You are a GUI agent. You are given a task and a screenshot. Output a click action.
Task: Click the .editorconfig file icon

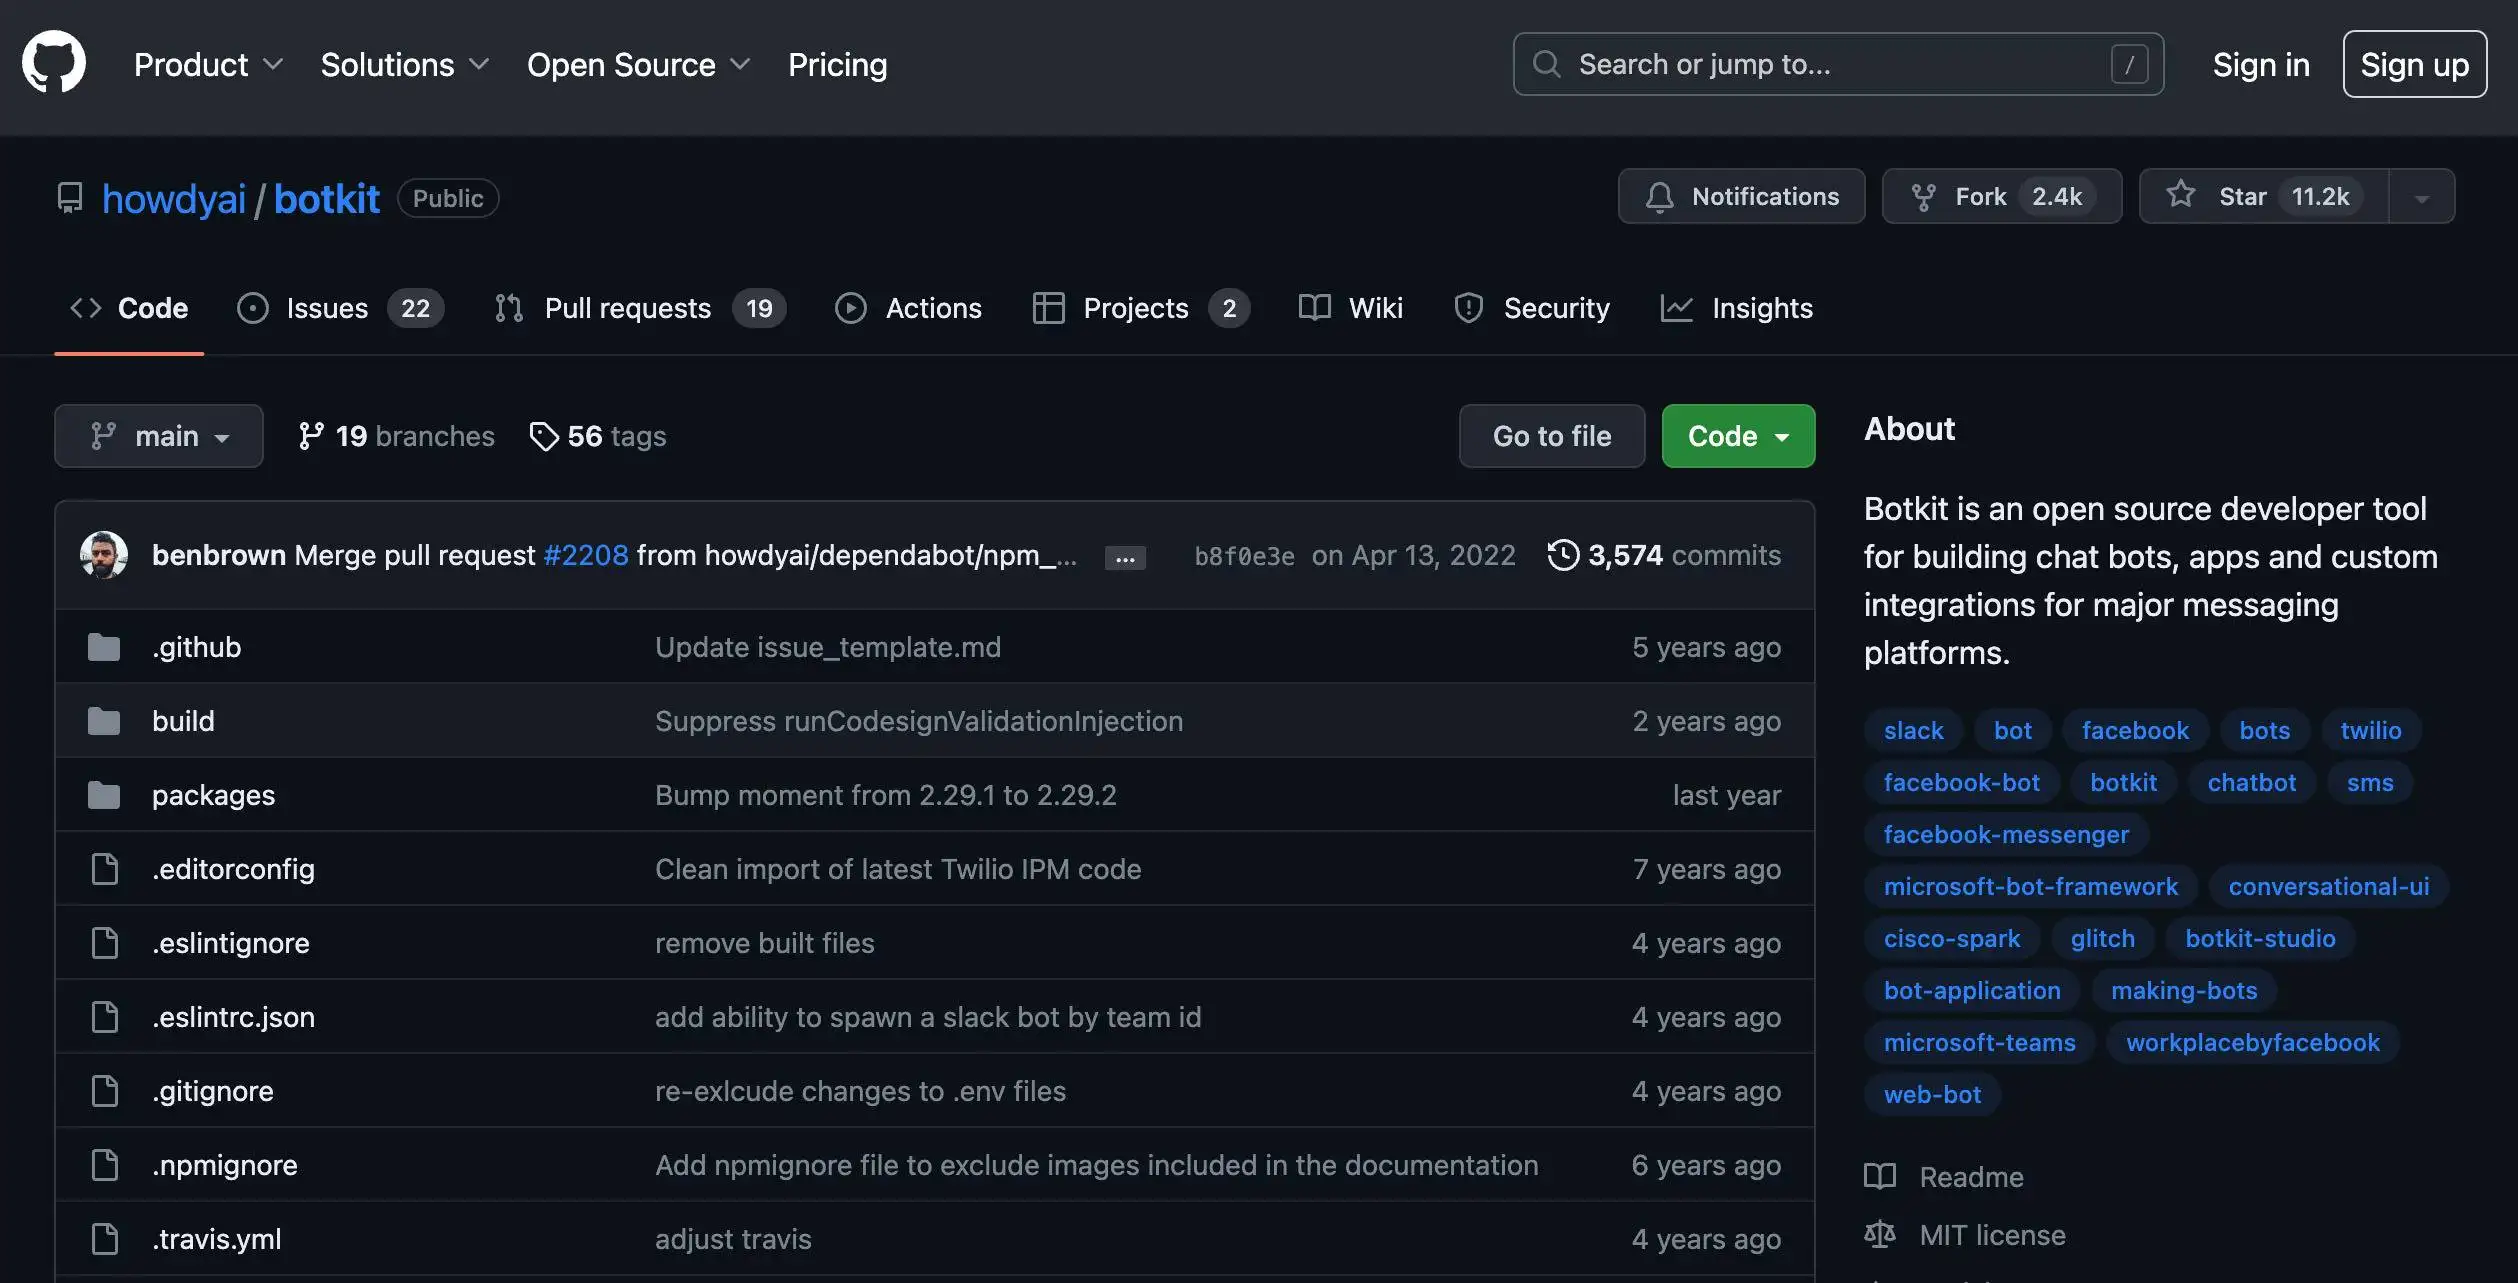104,869
